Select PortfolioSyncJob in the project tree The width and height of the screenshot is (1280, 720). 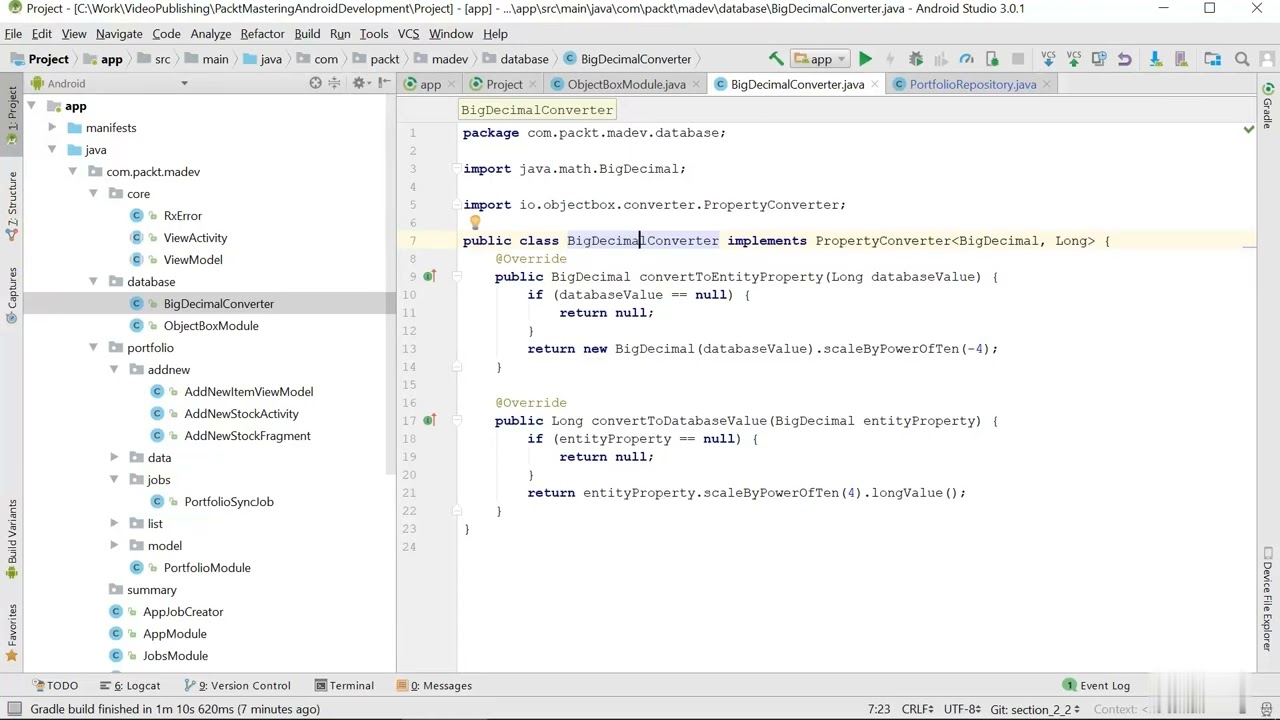click(x=228, y=502)
